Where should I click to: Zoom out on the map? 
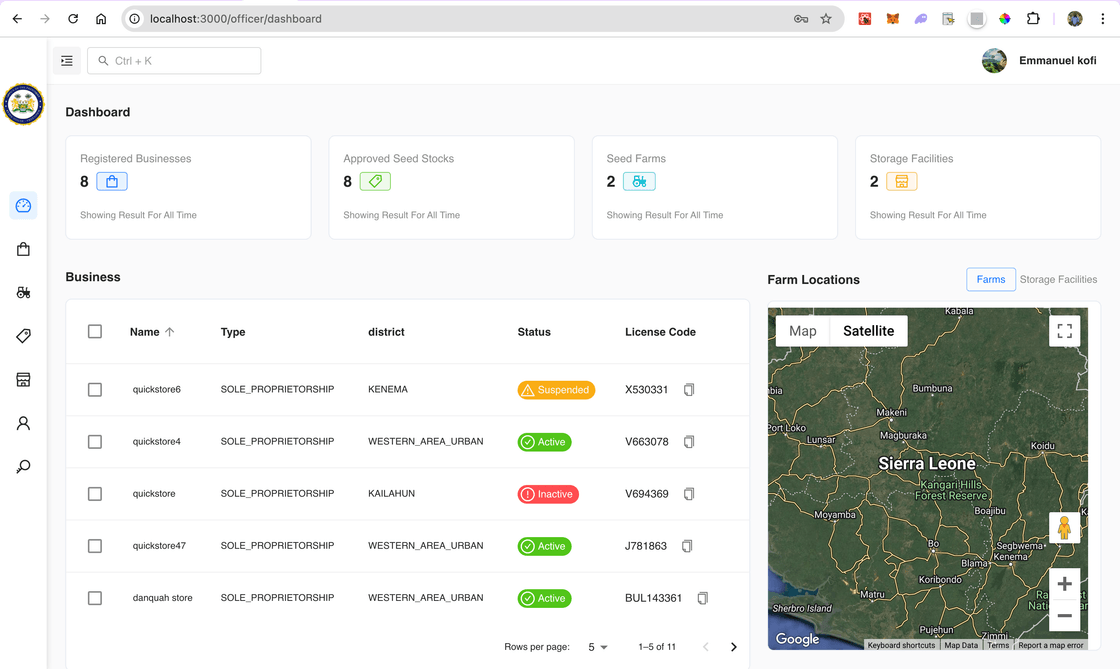(1064, 615)
